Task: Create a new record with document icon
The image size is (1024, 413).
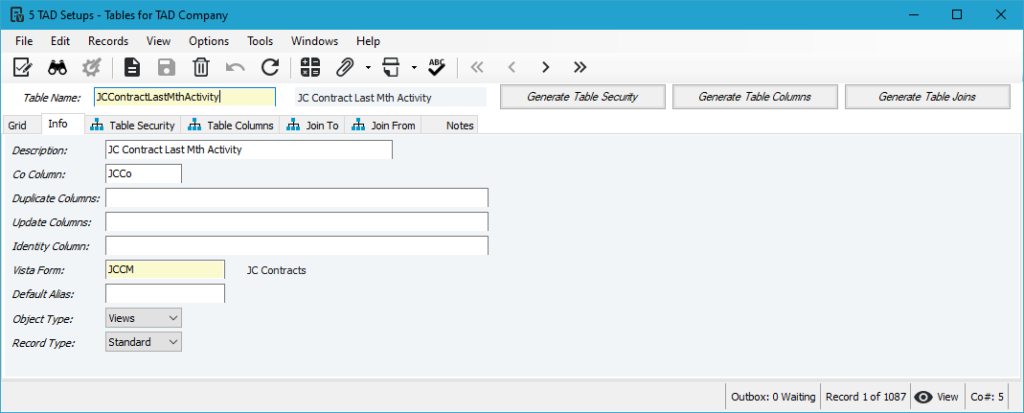Action: pos(133,67)
